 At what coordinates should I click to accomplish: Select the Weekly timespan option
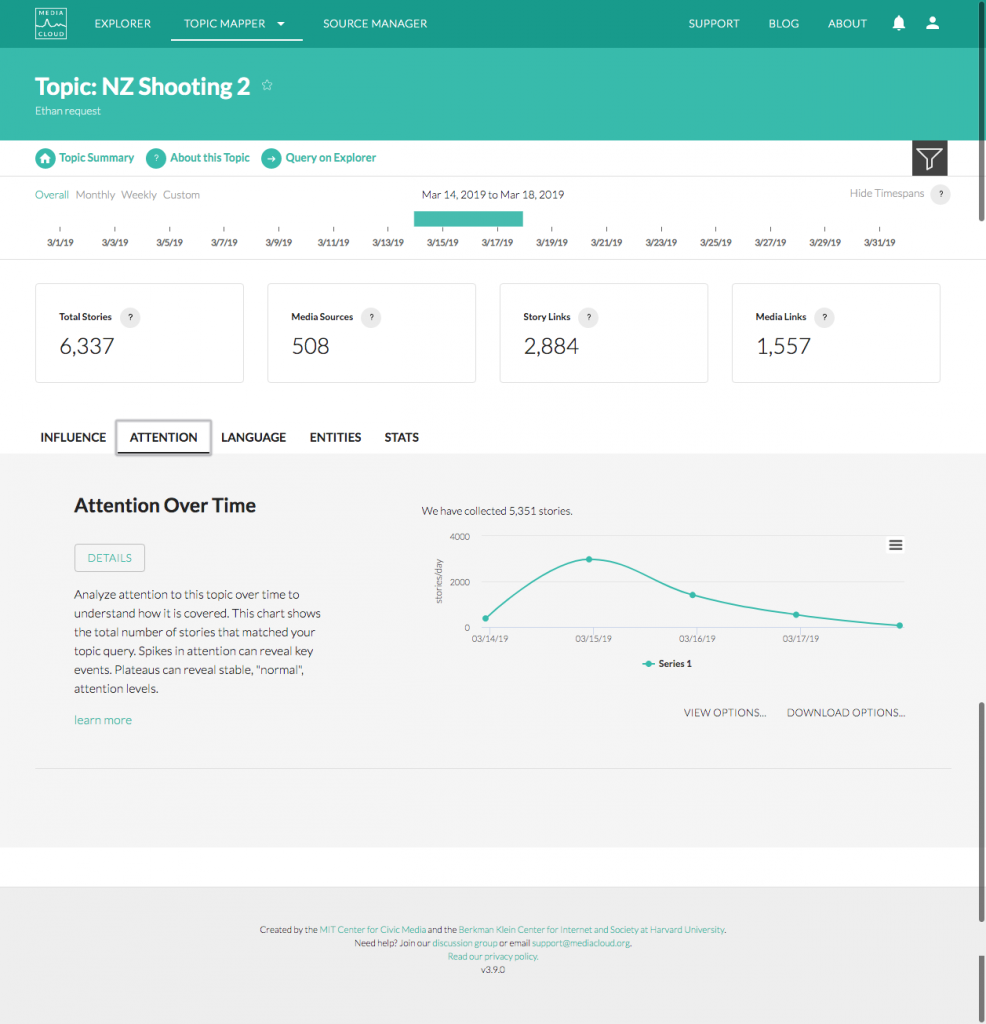coord(139,195)
